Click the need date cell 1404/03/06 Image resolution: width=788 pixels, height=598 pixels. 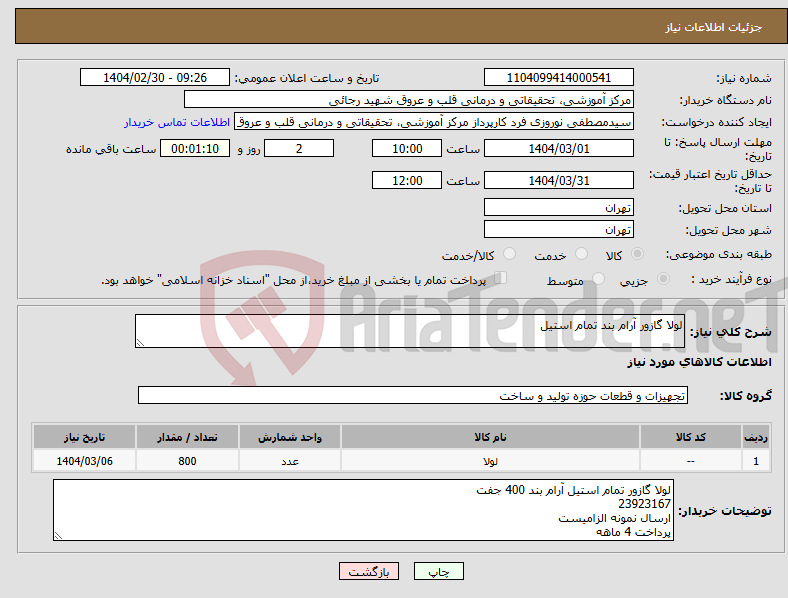click(x=84, y=461)
